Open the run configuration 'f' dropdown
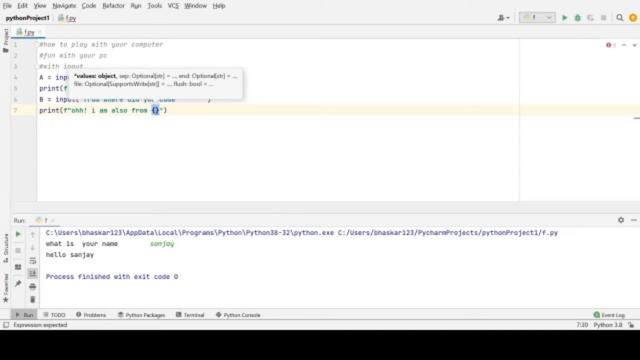The width and height of the screenshot is (640, 360). point(537,18)
